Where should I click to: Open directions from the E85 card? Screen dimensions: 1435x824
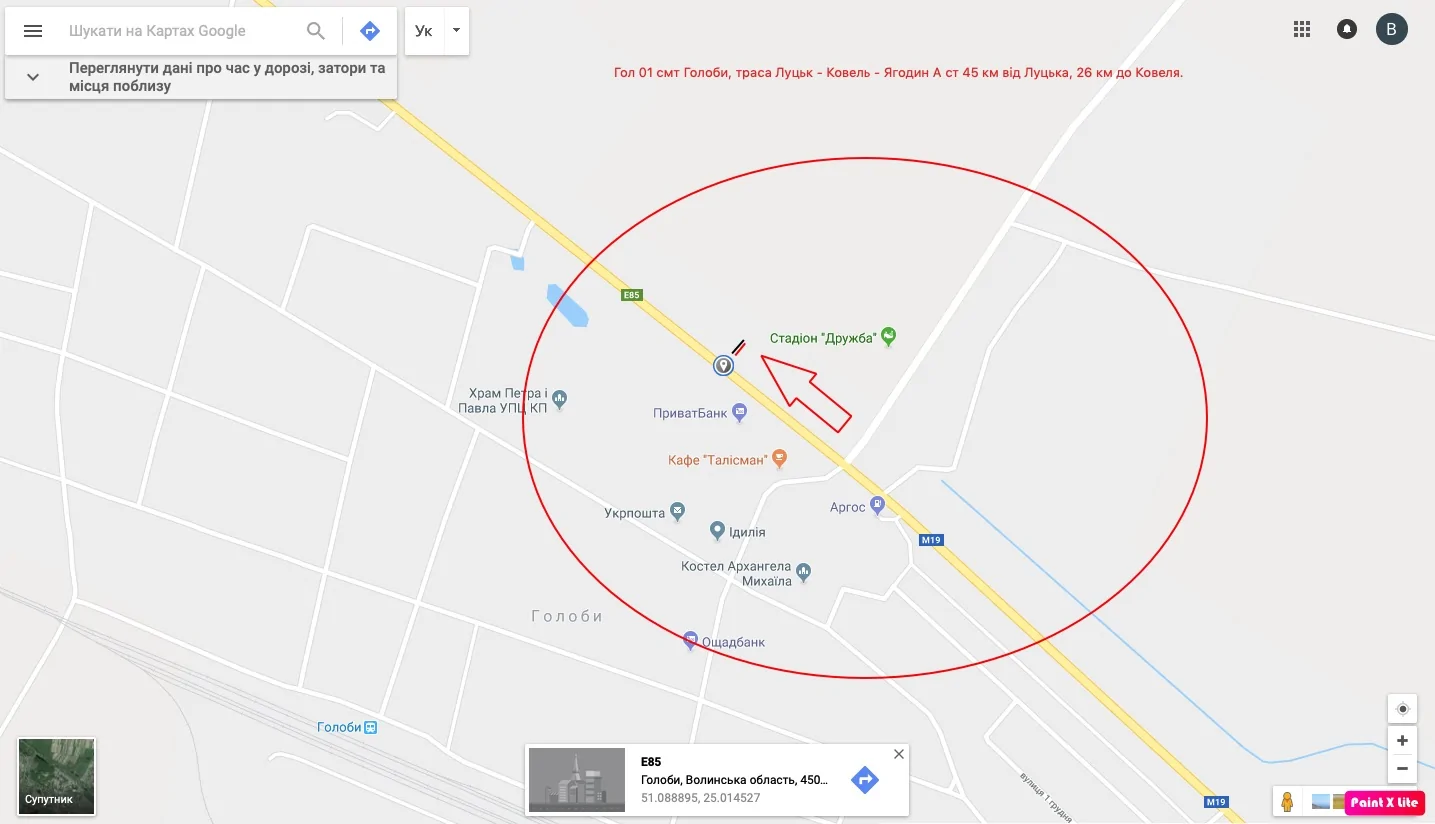[865, 779]
